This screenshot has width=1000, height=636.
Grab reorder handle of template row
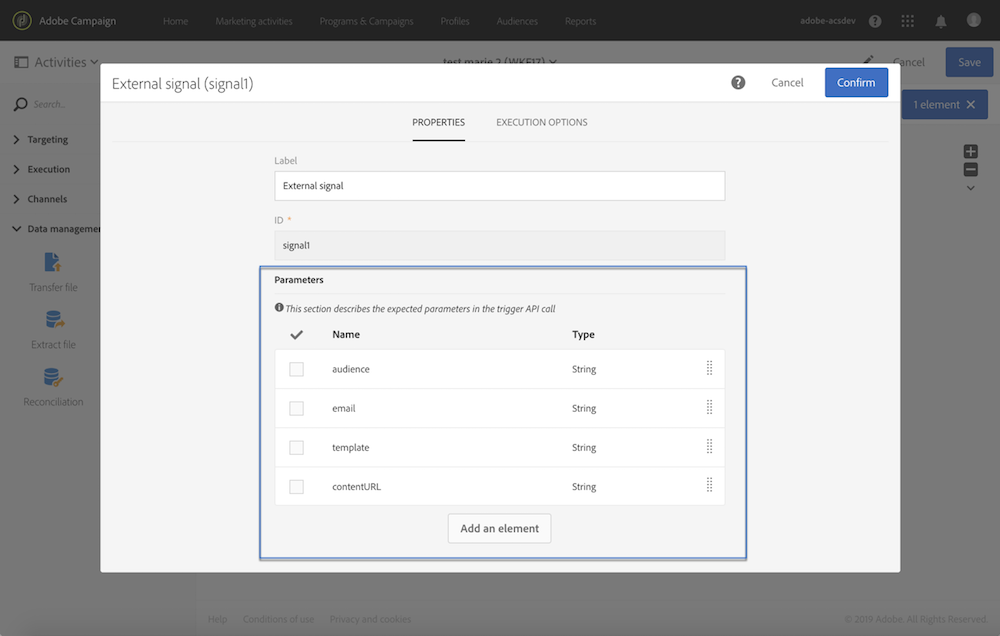click(709, 447)
